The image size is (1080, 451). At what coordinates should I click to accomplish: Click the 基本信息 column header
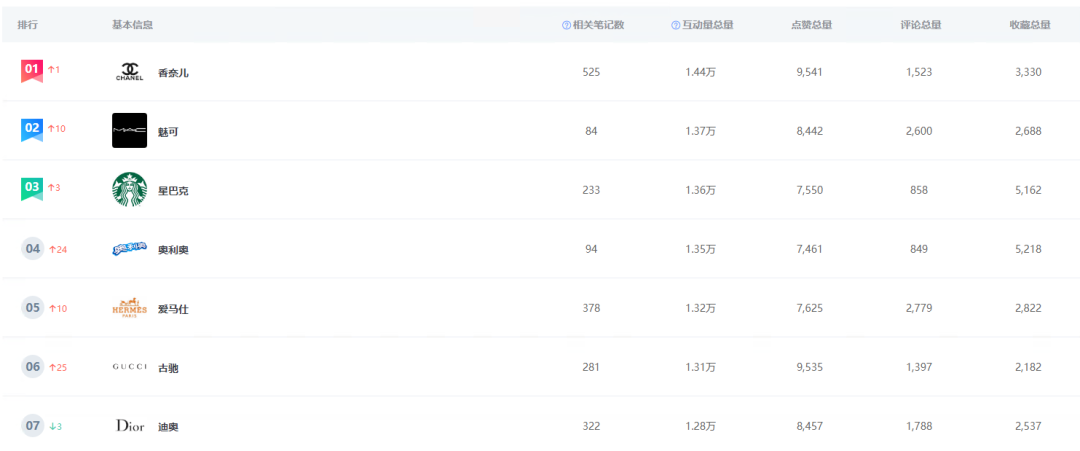[x=132, y=25]
